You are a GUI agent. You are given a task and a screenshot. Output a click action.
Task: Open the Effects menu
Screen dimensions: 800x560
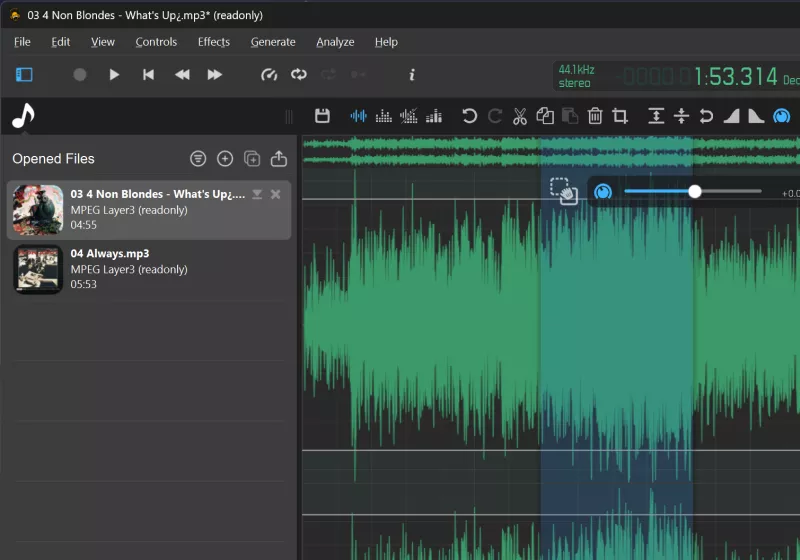click(213, 42)
